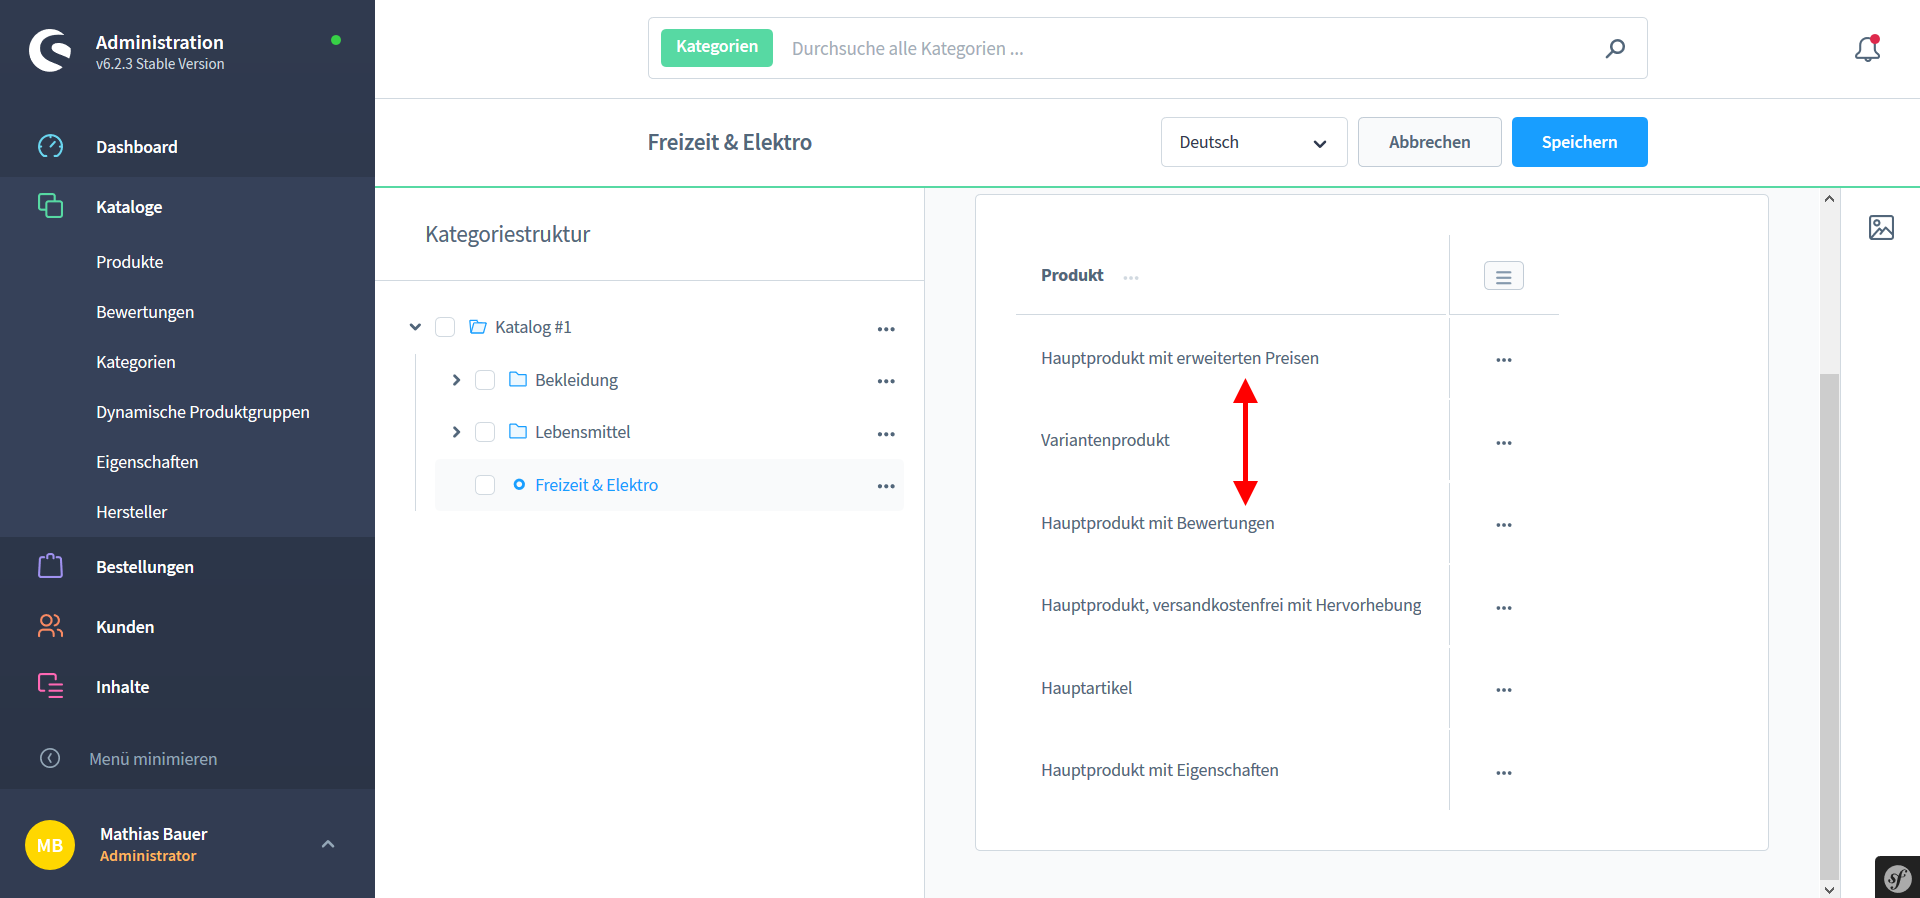Click the vertical scrollbar thumb
Screen dimensions: 1920x898
[x=1829, y=620]
